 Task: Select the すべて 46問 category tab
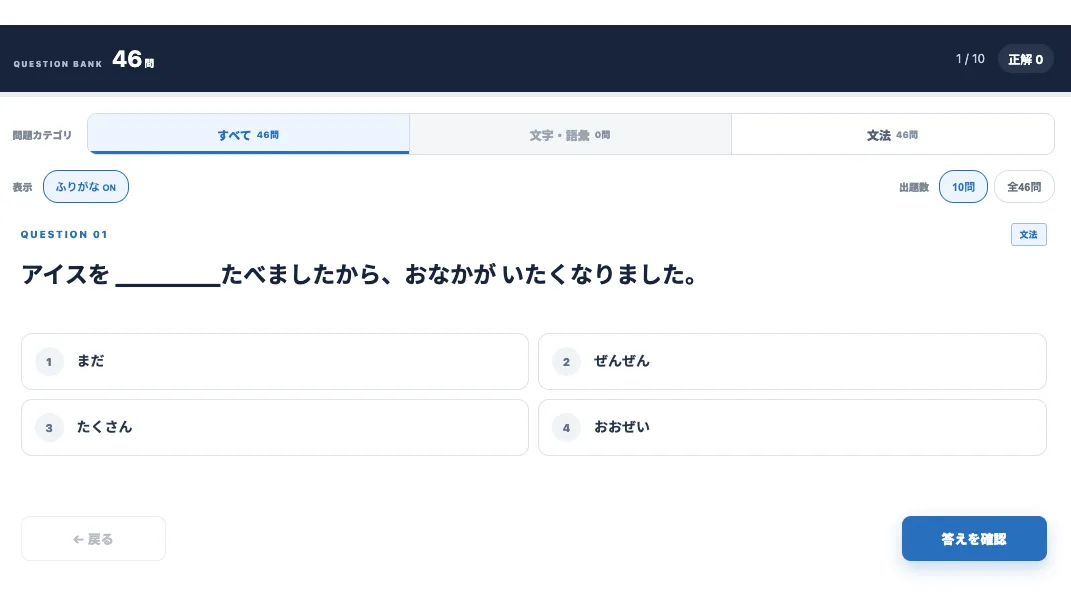click(249, 135)
